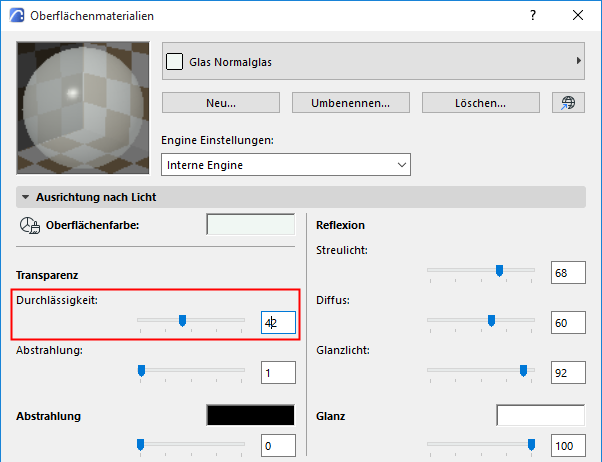602x462 pixels.
Task: Click the surface color paint icon
Action: (30, 225)
